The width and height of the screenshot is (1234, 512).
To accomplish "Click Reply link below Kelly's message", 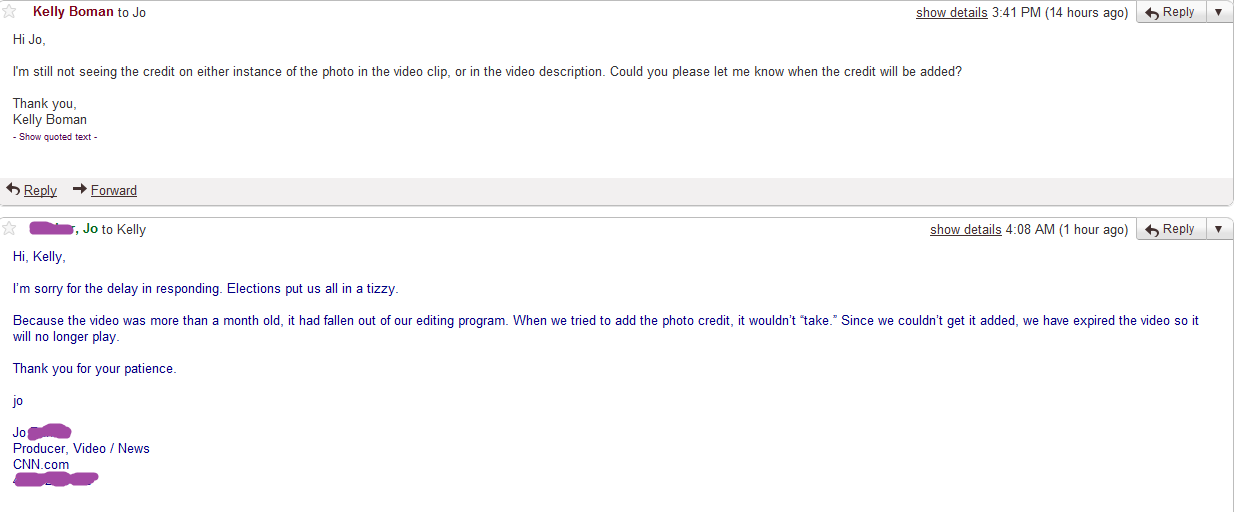I will [x=40, y=190].
